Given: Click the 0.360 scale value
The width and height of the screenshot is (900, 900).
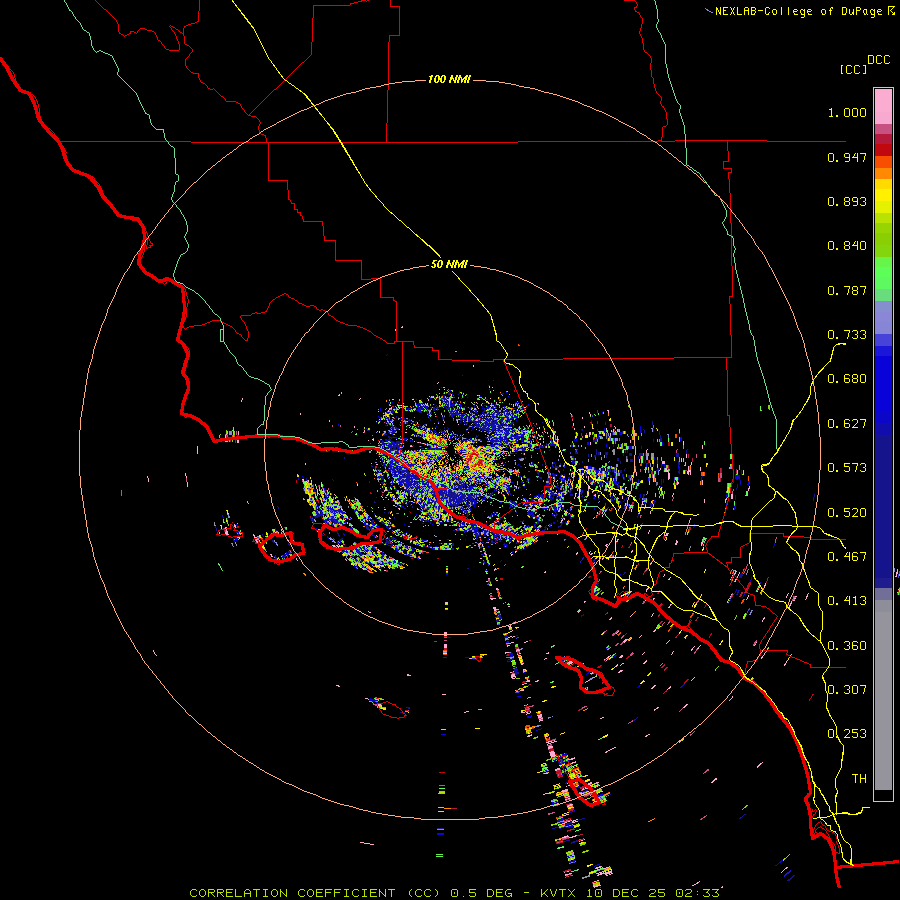Looking at the screenshot, I should tap(847, 646).
